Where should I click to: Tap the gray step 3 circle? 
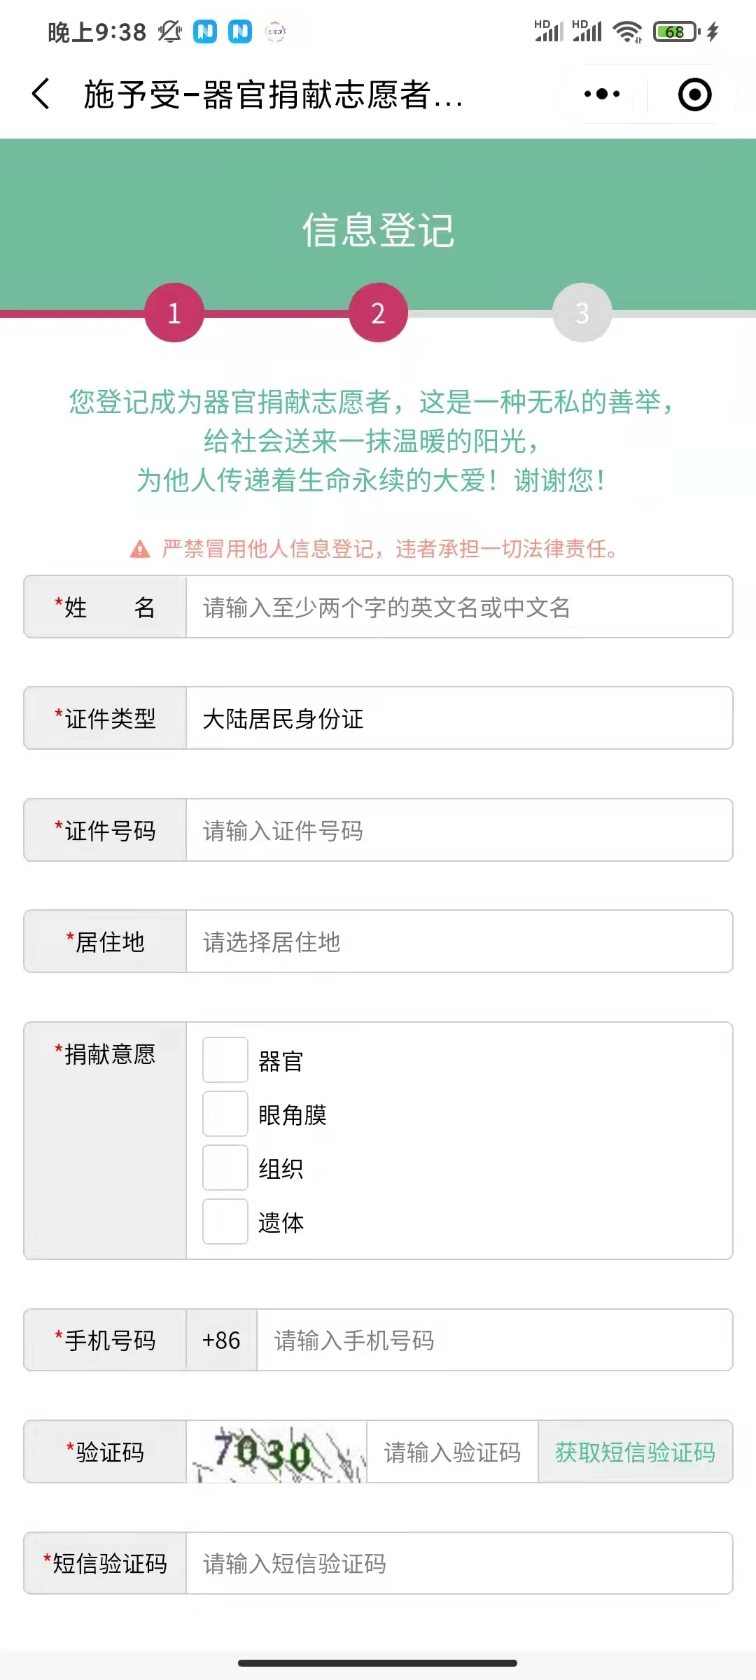pyautogui.click(x=582, y=313)
